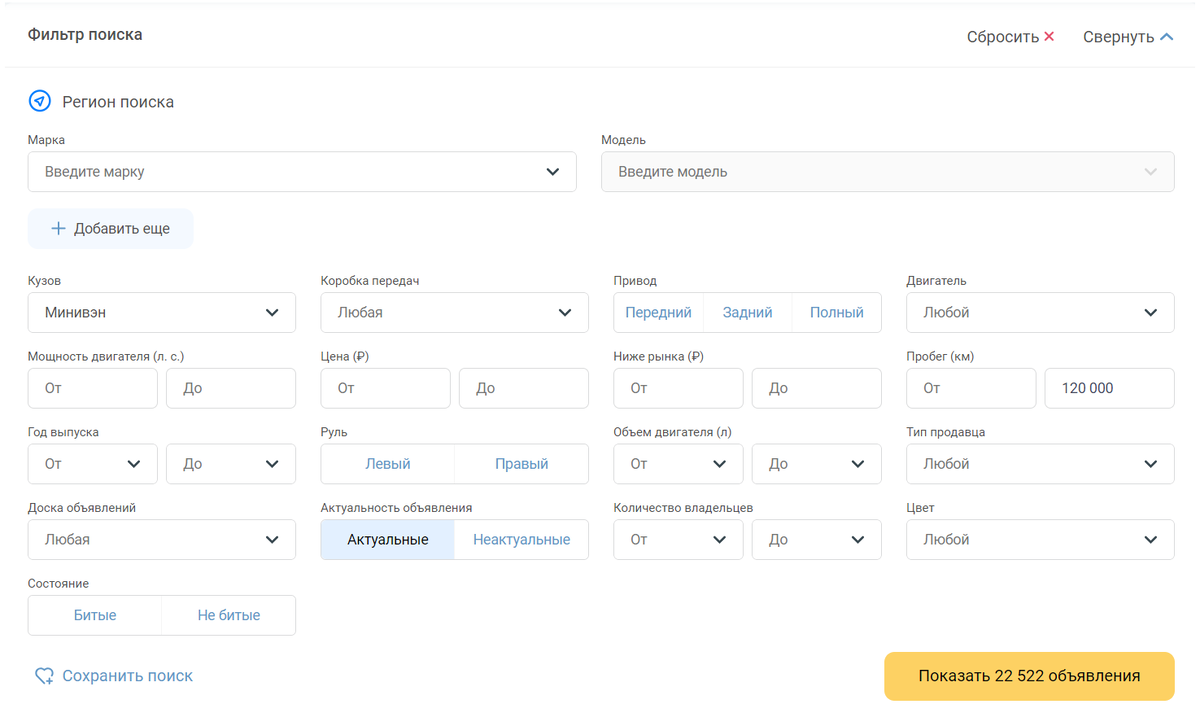
Task: Select Полный drive option
Action: [836, 313]
